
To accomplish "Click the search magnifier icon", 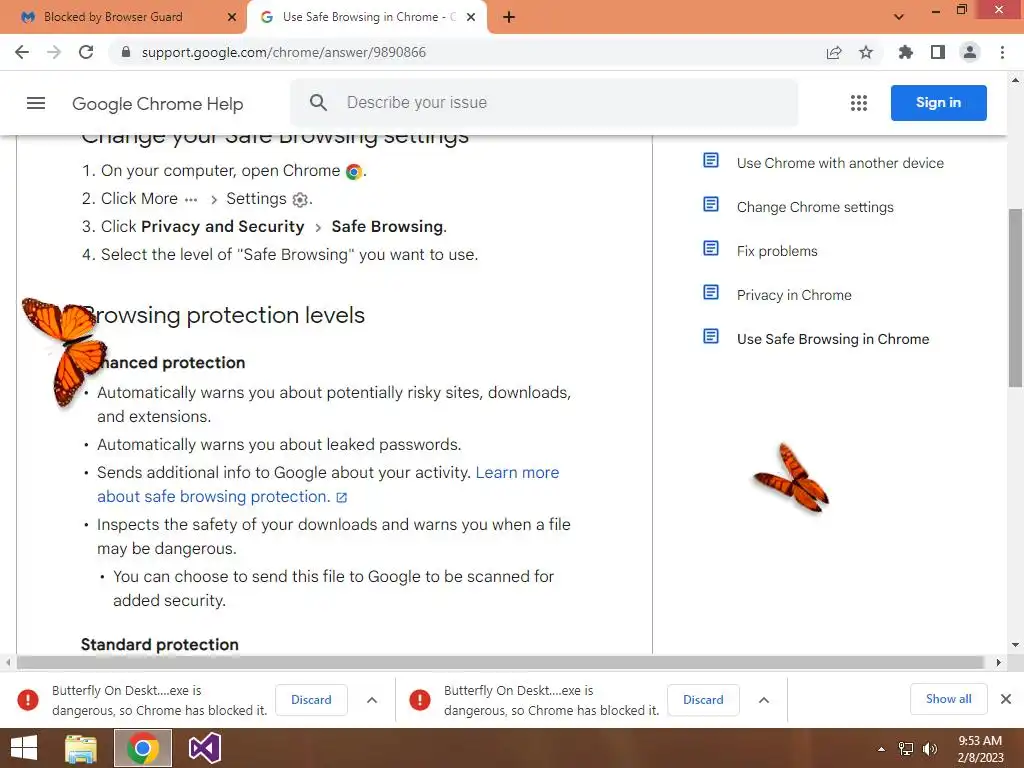I will [x=318, y=103].
